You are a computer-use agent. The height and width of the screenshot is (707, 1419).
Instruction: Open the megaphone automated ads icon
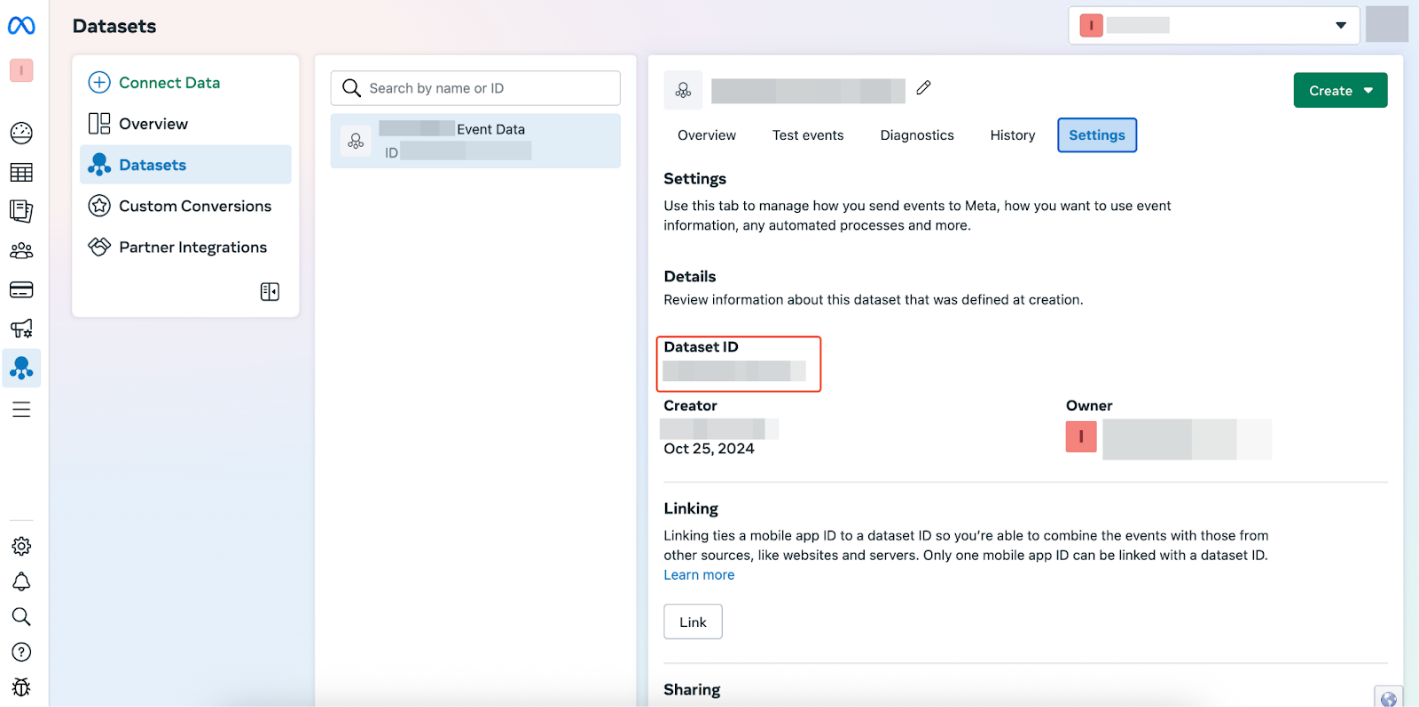point(21,328)
